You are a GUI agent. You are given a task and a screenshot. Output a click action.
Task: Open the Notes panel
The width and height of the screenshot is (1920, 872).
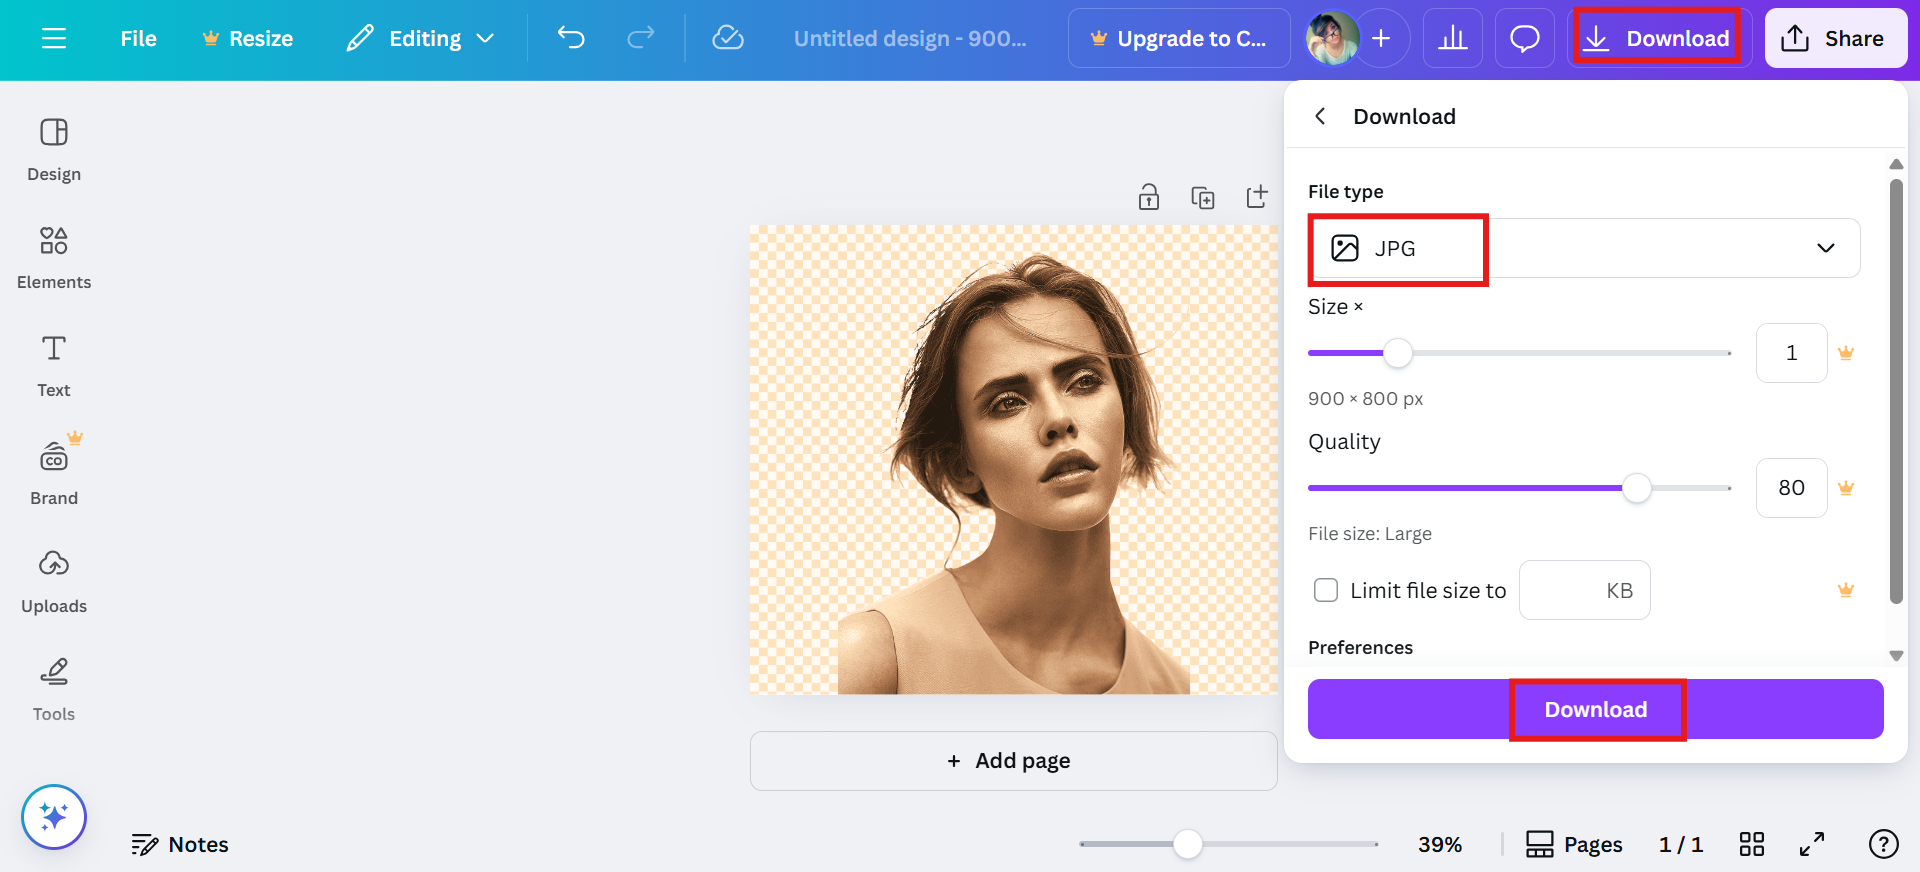tap(180, 845)
